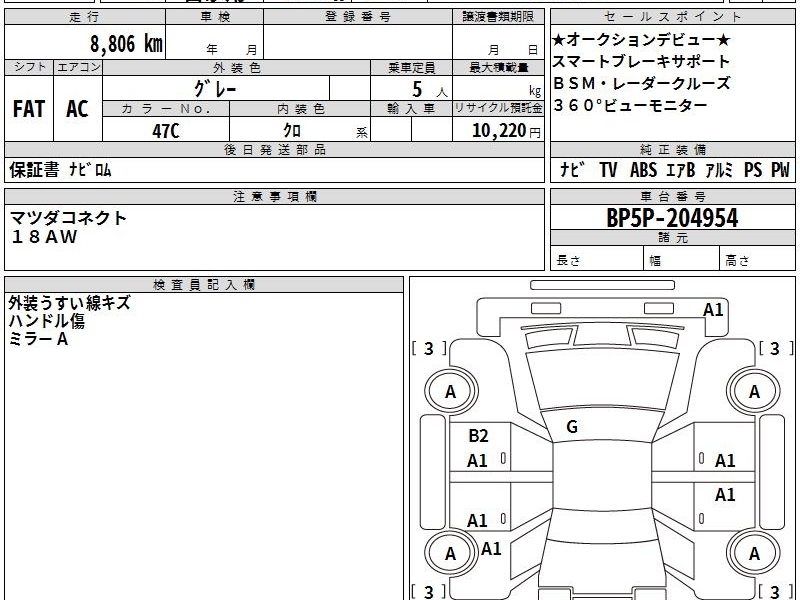This screenshot has width=800, height=600.
Task: Click the ハンドル傷 remark
Action: [46, 321]
